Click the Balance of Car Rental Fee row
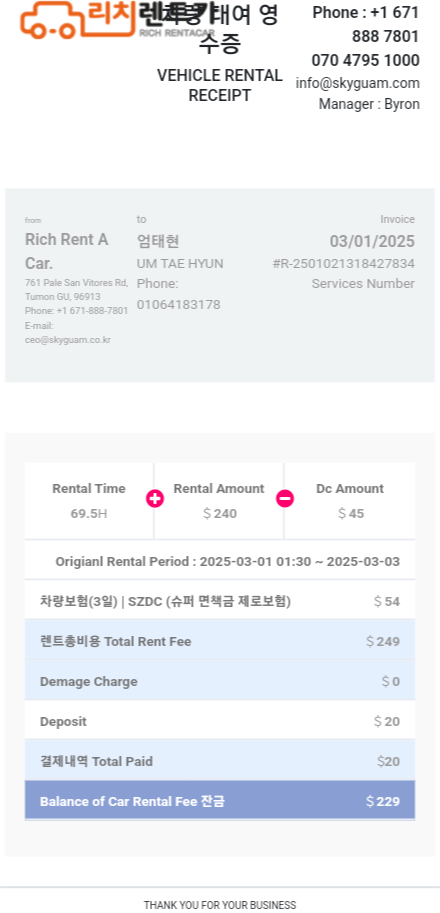The image size is (440, 913). point(220,801)
